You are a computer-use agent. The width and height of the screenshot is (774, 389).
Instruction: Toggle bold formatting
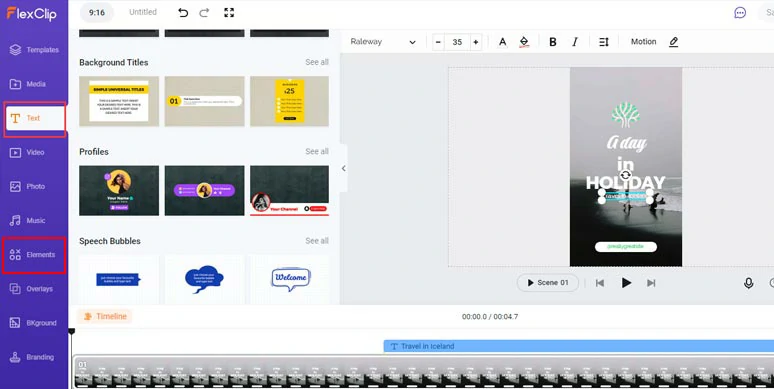[553, 42]
